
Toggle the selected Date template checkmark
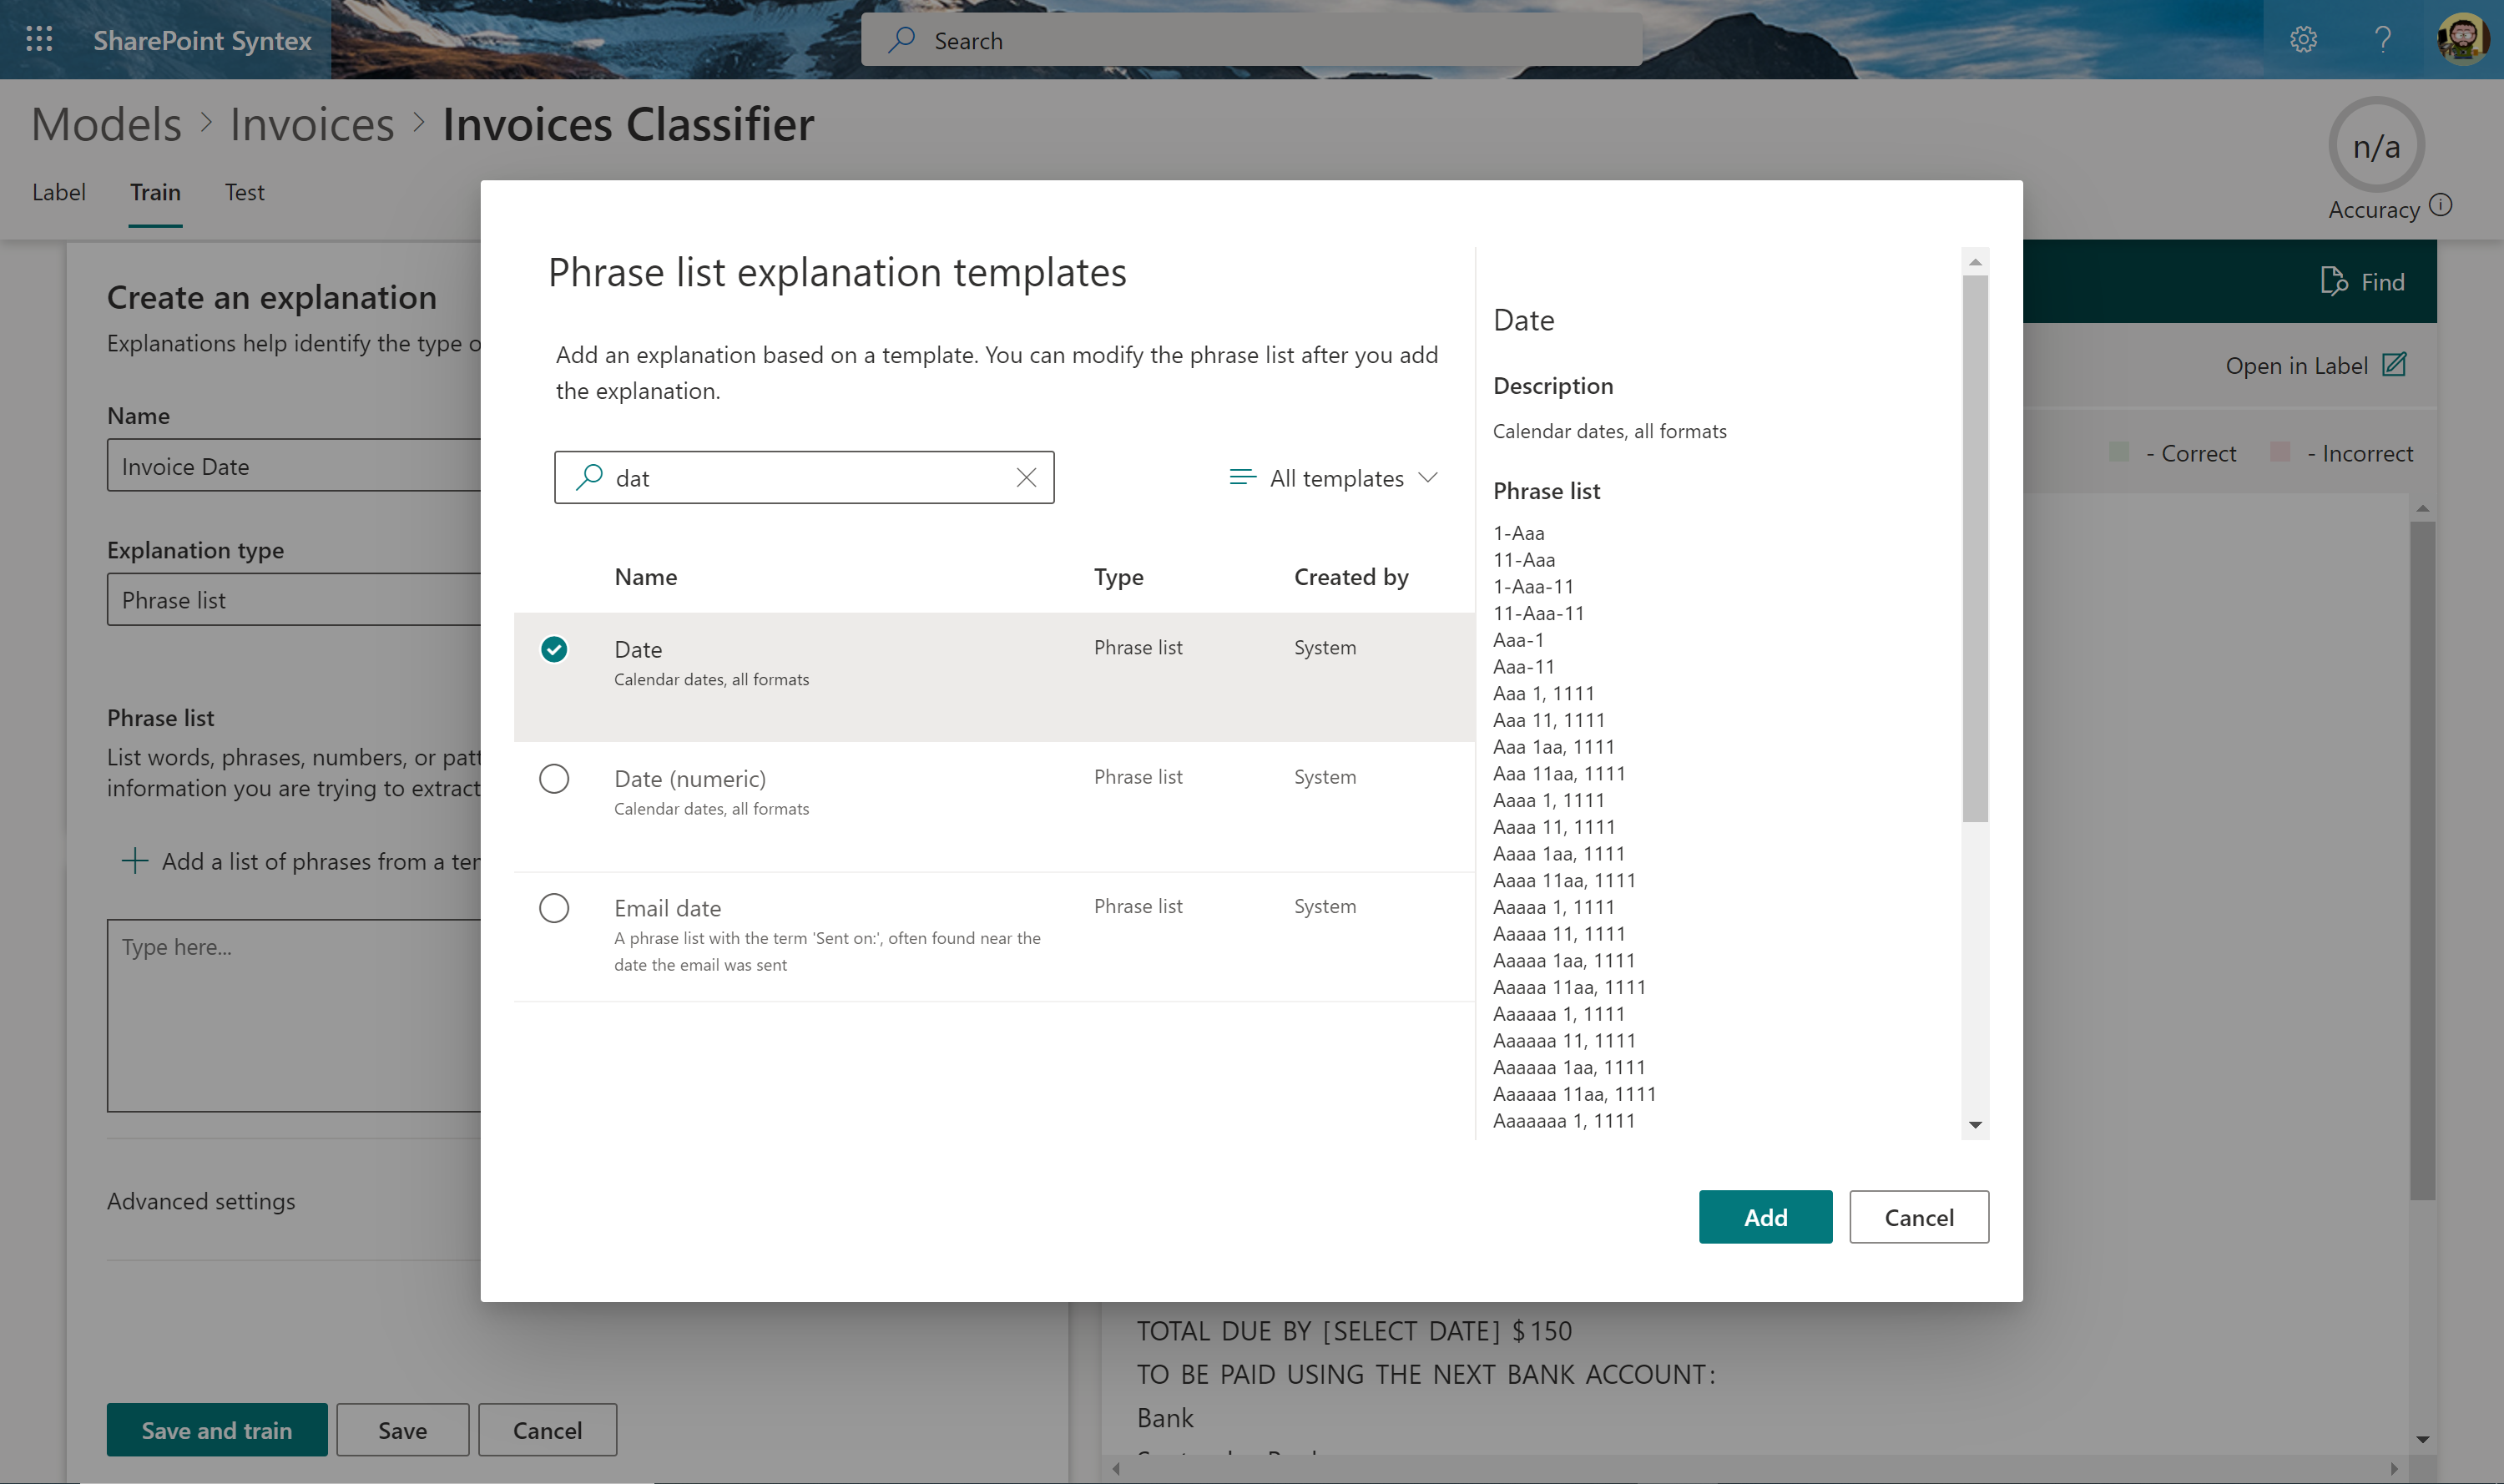pos(554,650)
